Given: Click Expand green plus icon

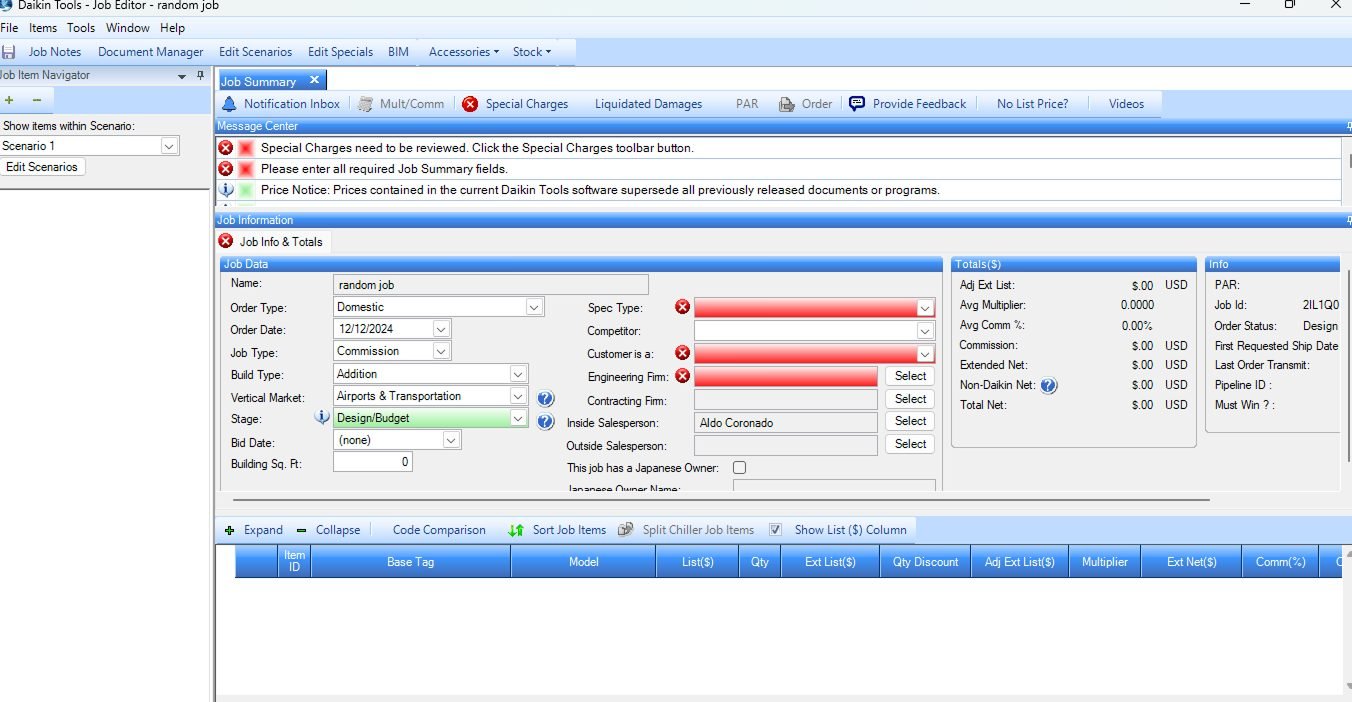Looking at the screenshot, I should 230,530.
